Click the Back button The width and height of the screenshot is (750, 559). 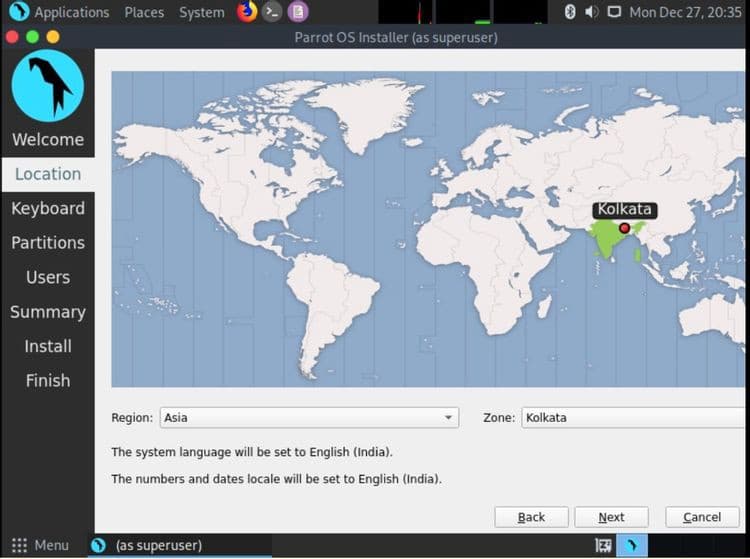click(531, 517)
